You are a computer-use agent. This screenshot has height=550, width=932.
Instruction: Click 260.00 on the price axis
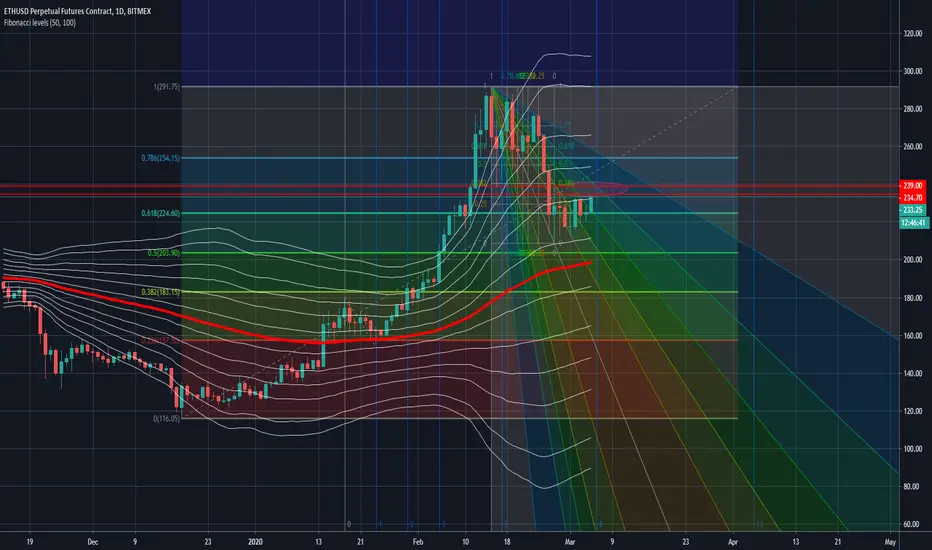[912, 147]
